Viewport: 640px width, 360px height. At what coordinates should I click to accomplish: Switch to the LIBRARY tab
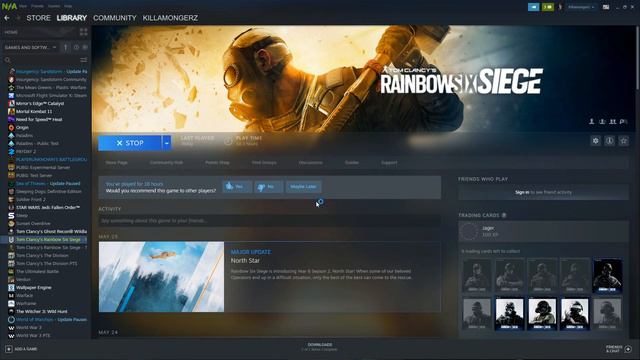click(71, 18)
